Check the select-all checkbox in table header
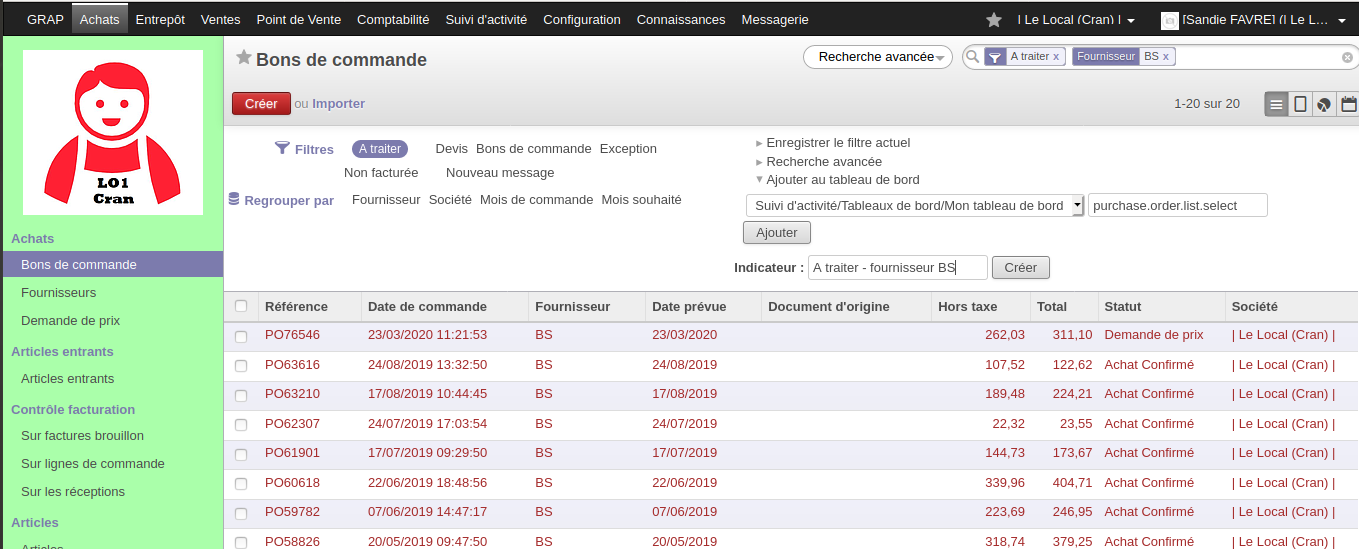Image resolution: width=1359 pixels, height=549 pixels. pos(241,306)
